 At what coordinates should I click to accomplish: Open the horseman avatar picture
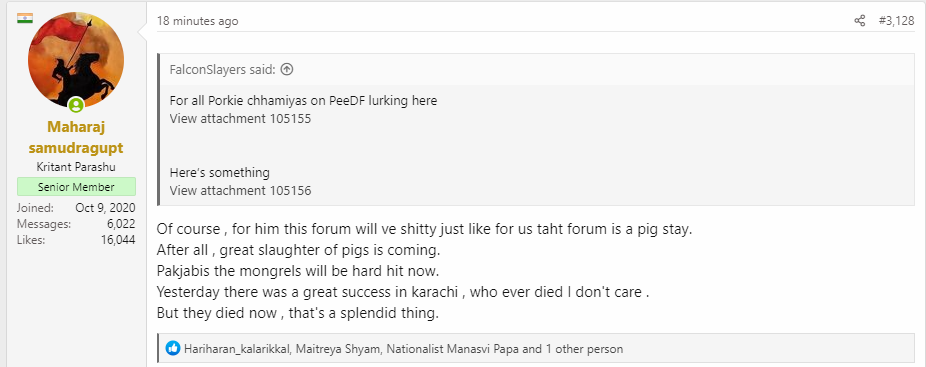(76, 60)
